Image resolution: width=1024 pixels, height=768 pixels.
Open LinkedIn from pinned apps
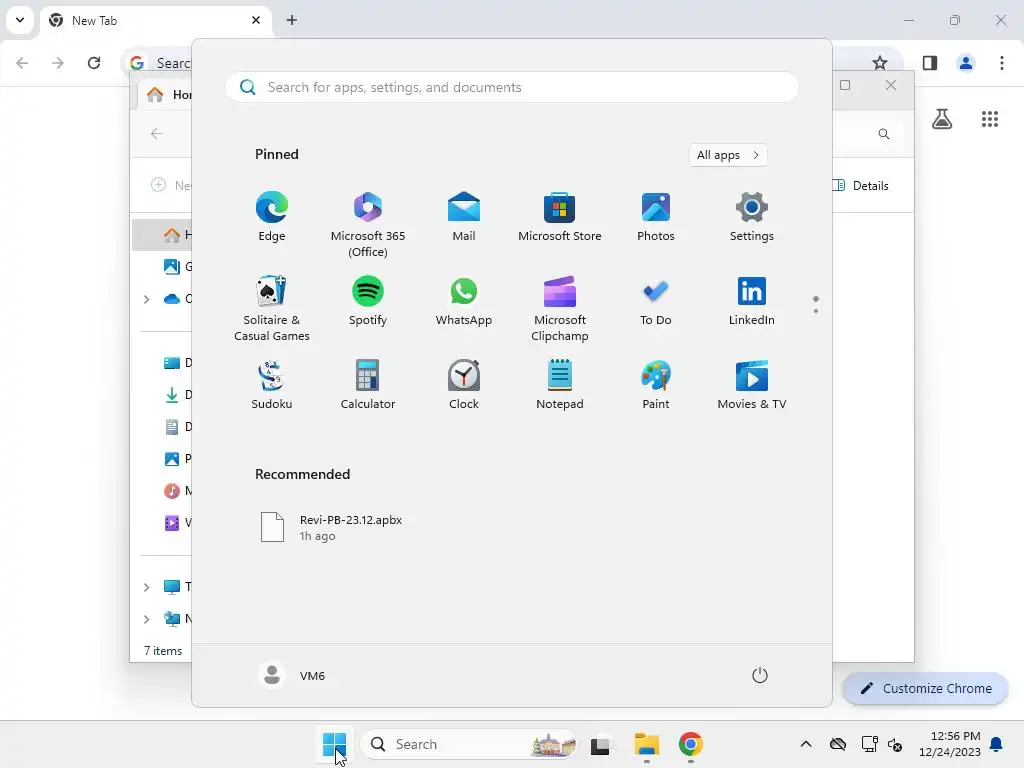752,301
